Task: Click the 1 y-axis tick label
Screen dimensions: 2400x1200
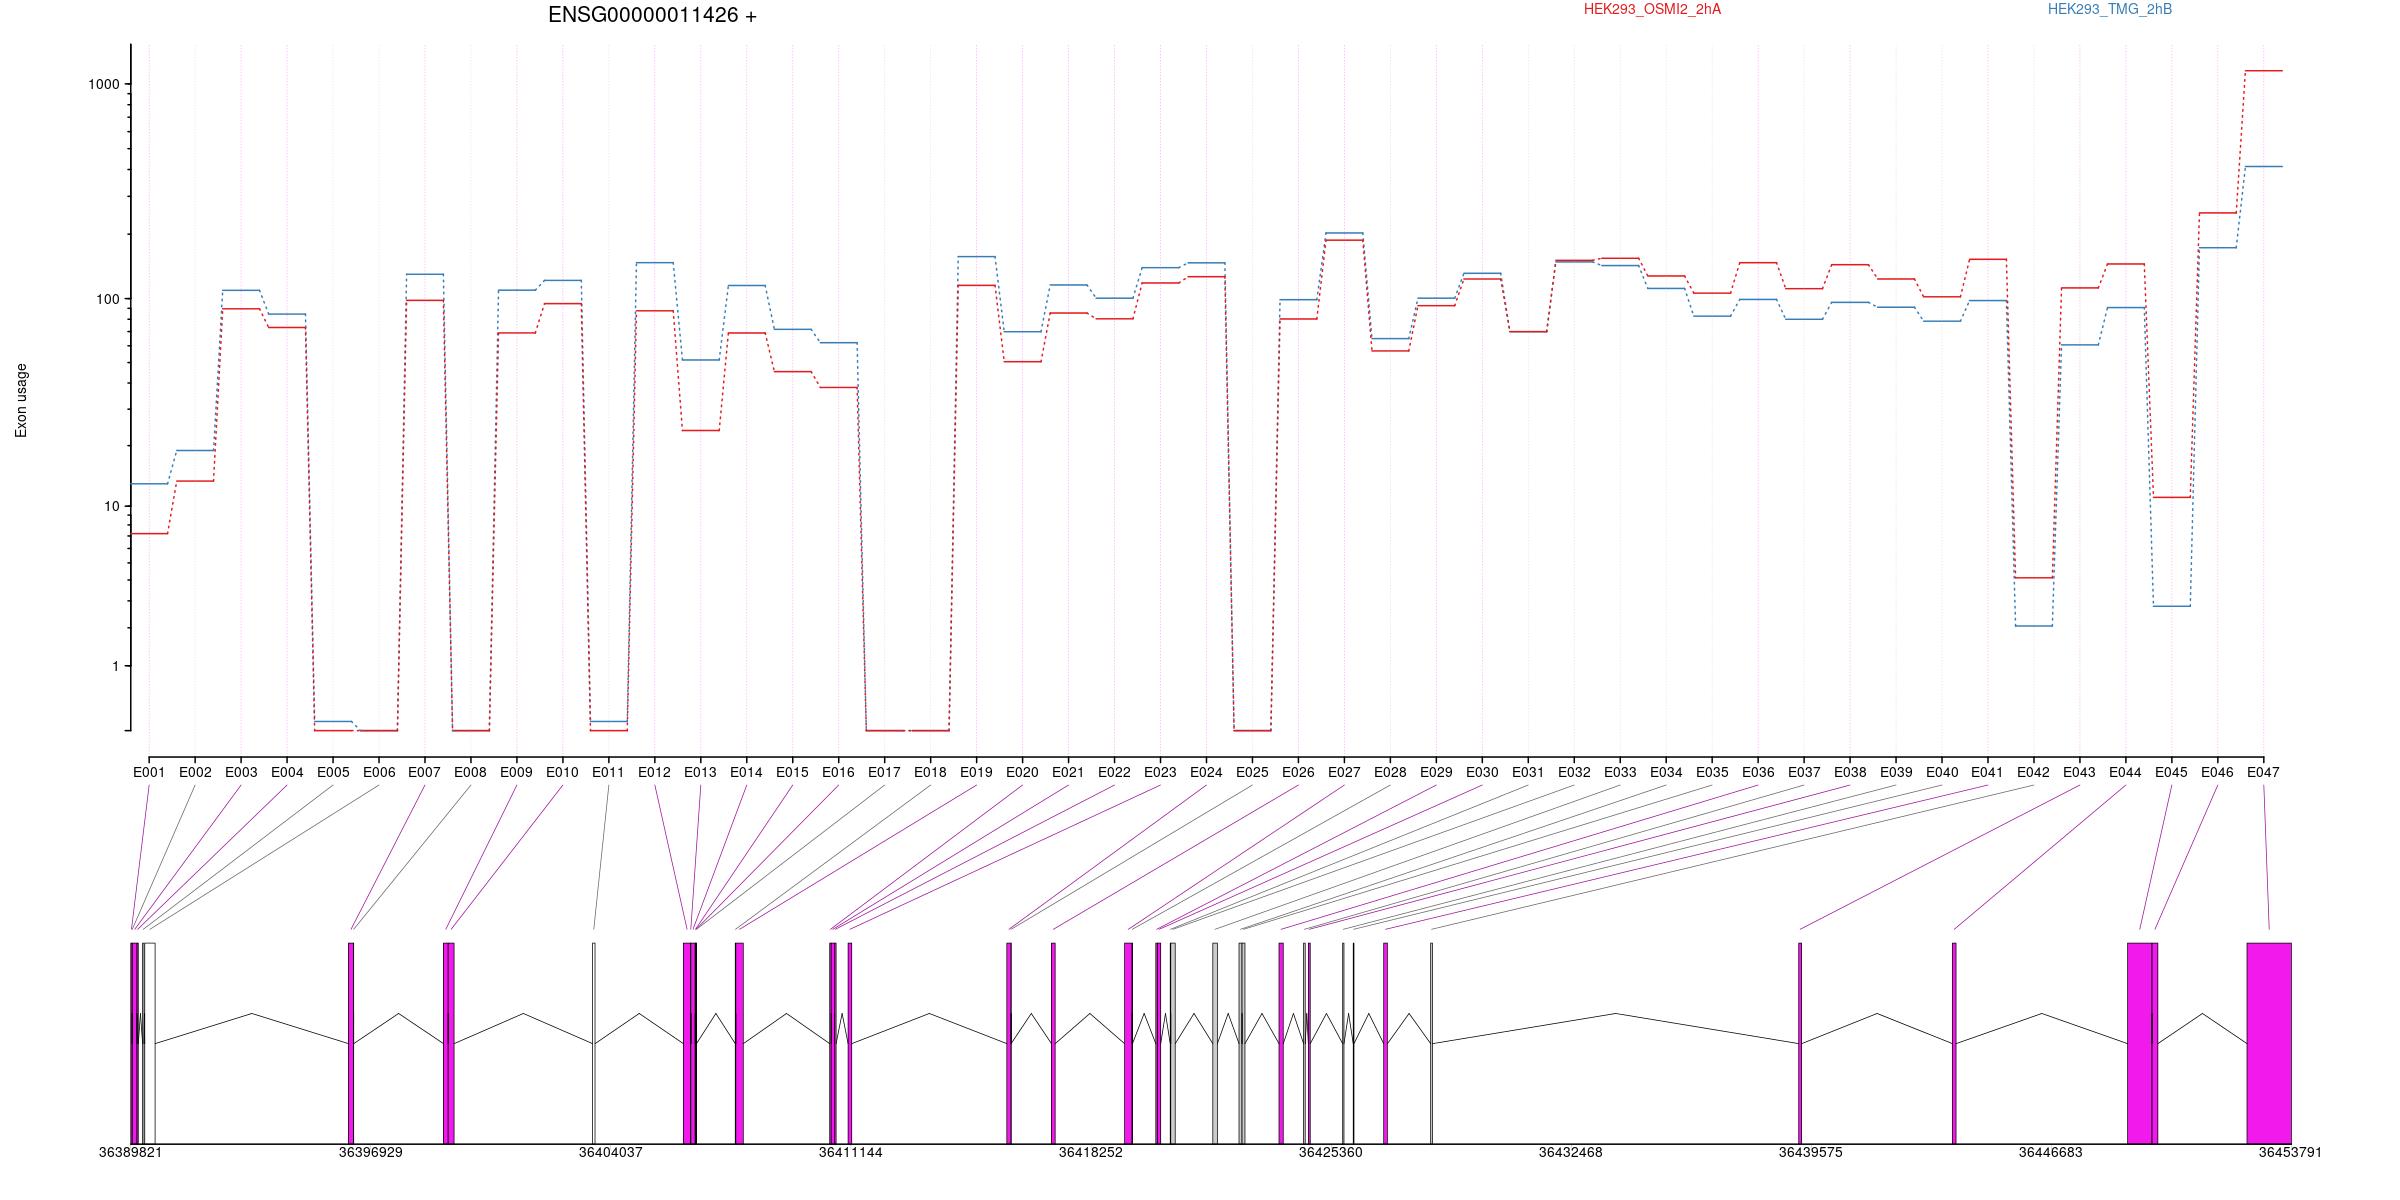Action: (116, 666)
